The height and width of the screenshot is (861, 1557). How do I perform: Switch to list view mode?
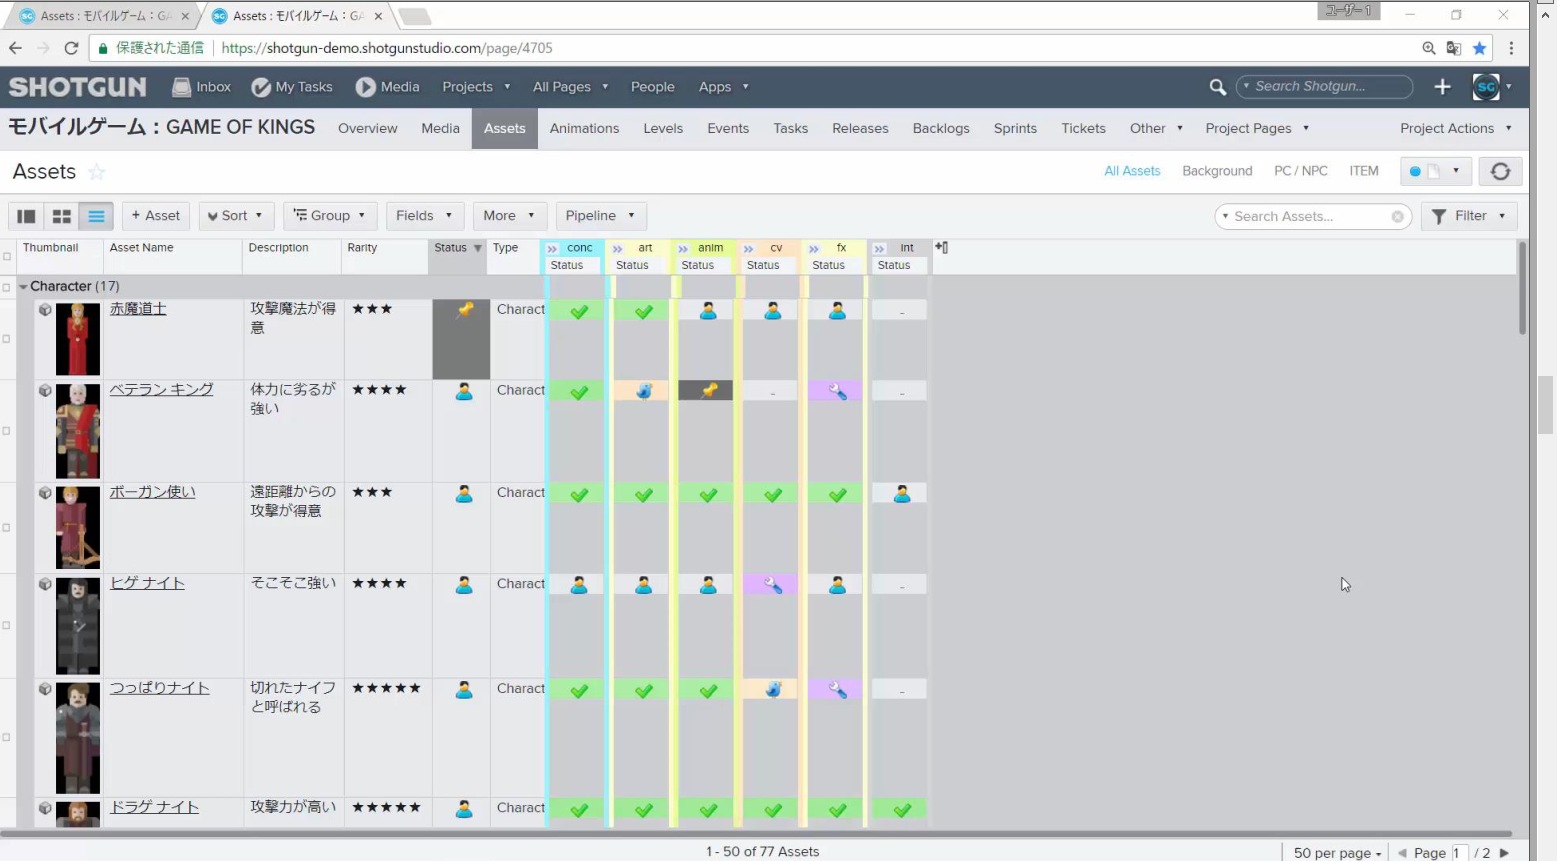pos(96,216)
